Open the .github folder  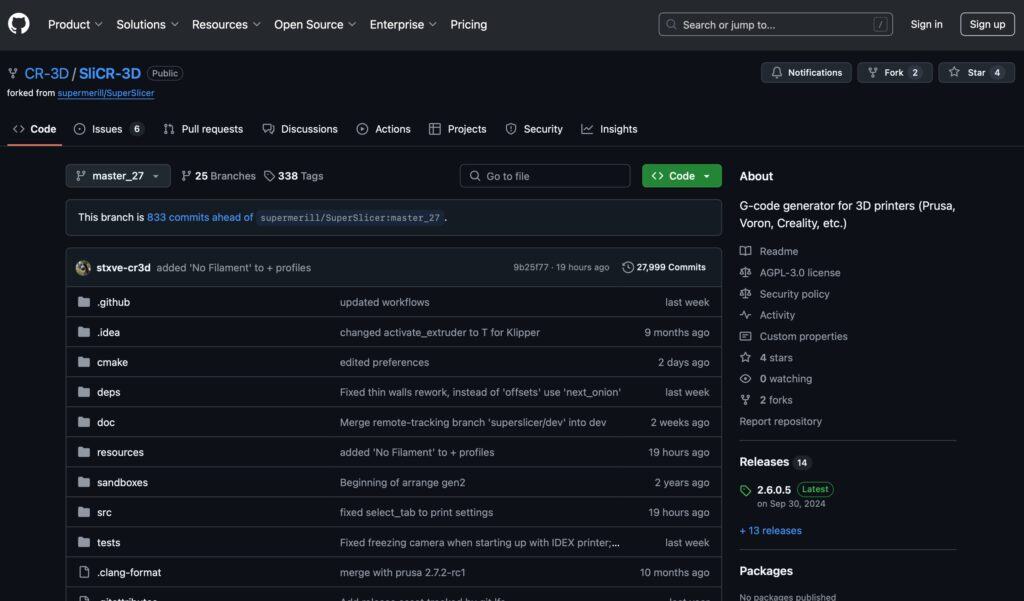pyautogui.click(x=114, y=302)
